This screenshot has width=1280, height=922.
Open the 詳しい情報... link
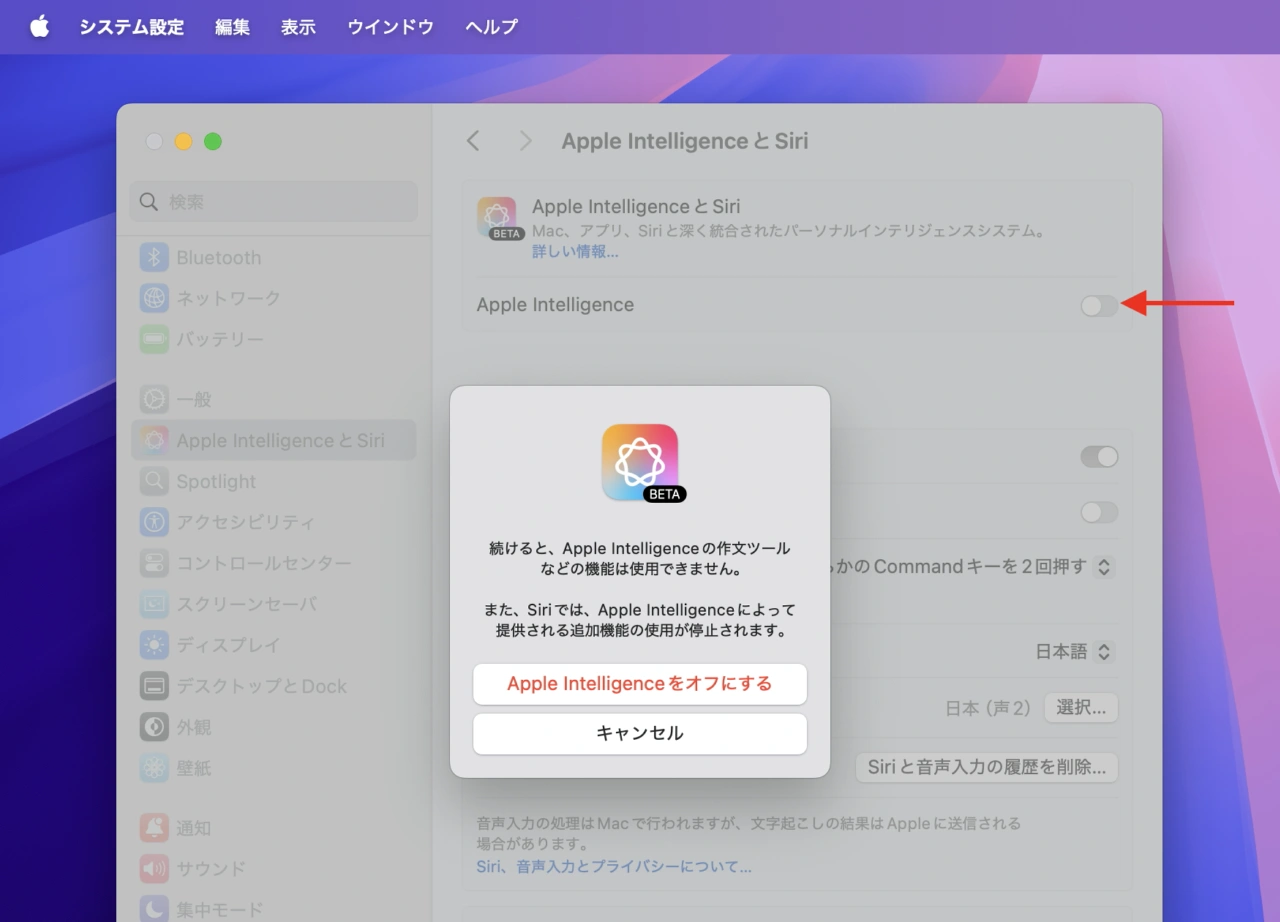pos(575,252)
